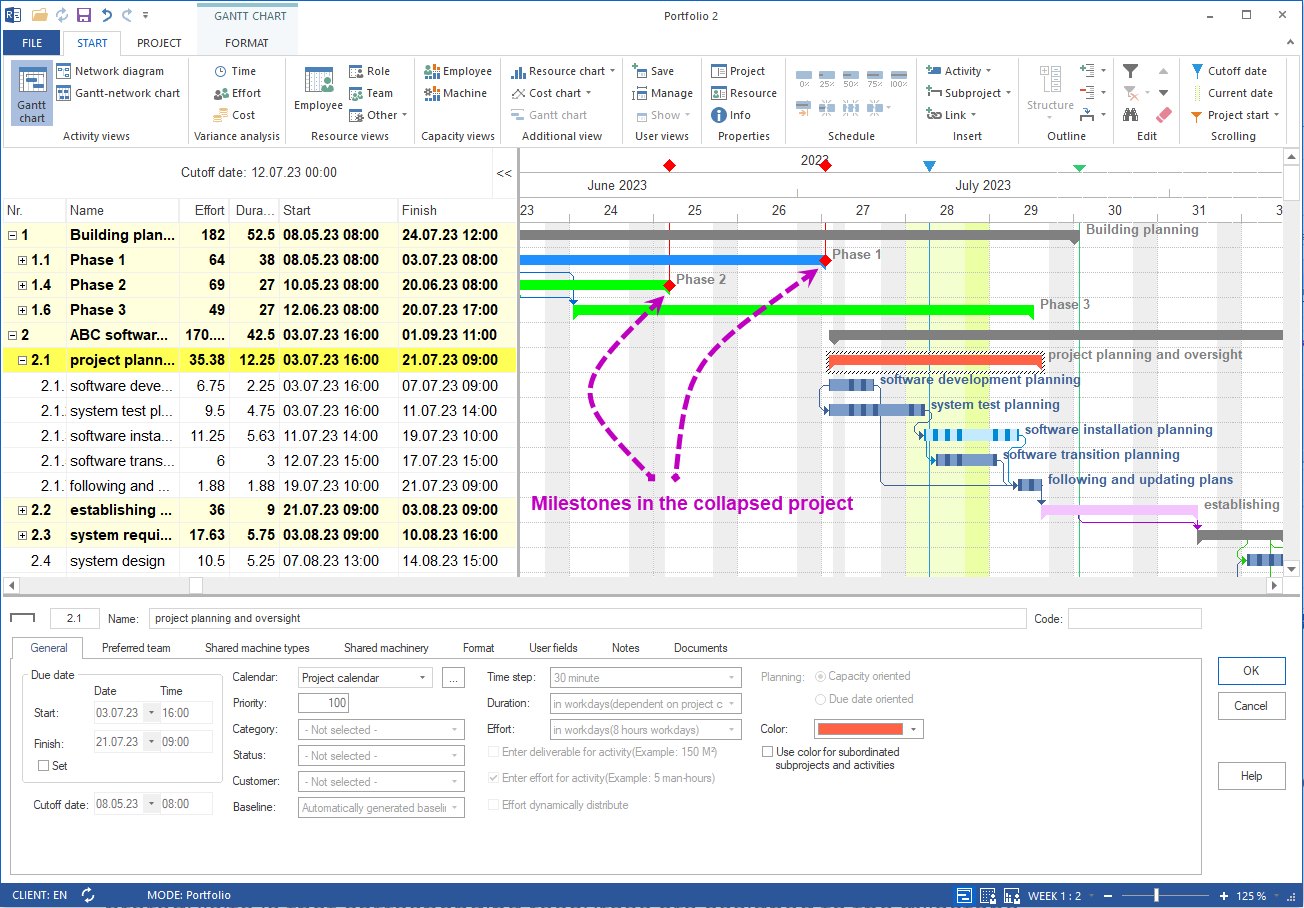Save the current user view
The image size is (1304, 908).
click(654, 71)
